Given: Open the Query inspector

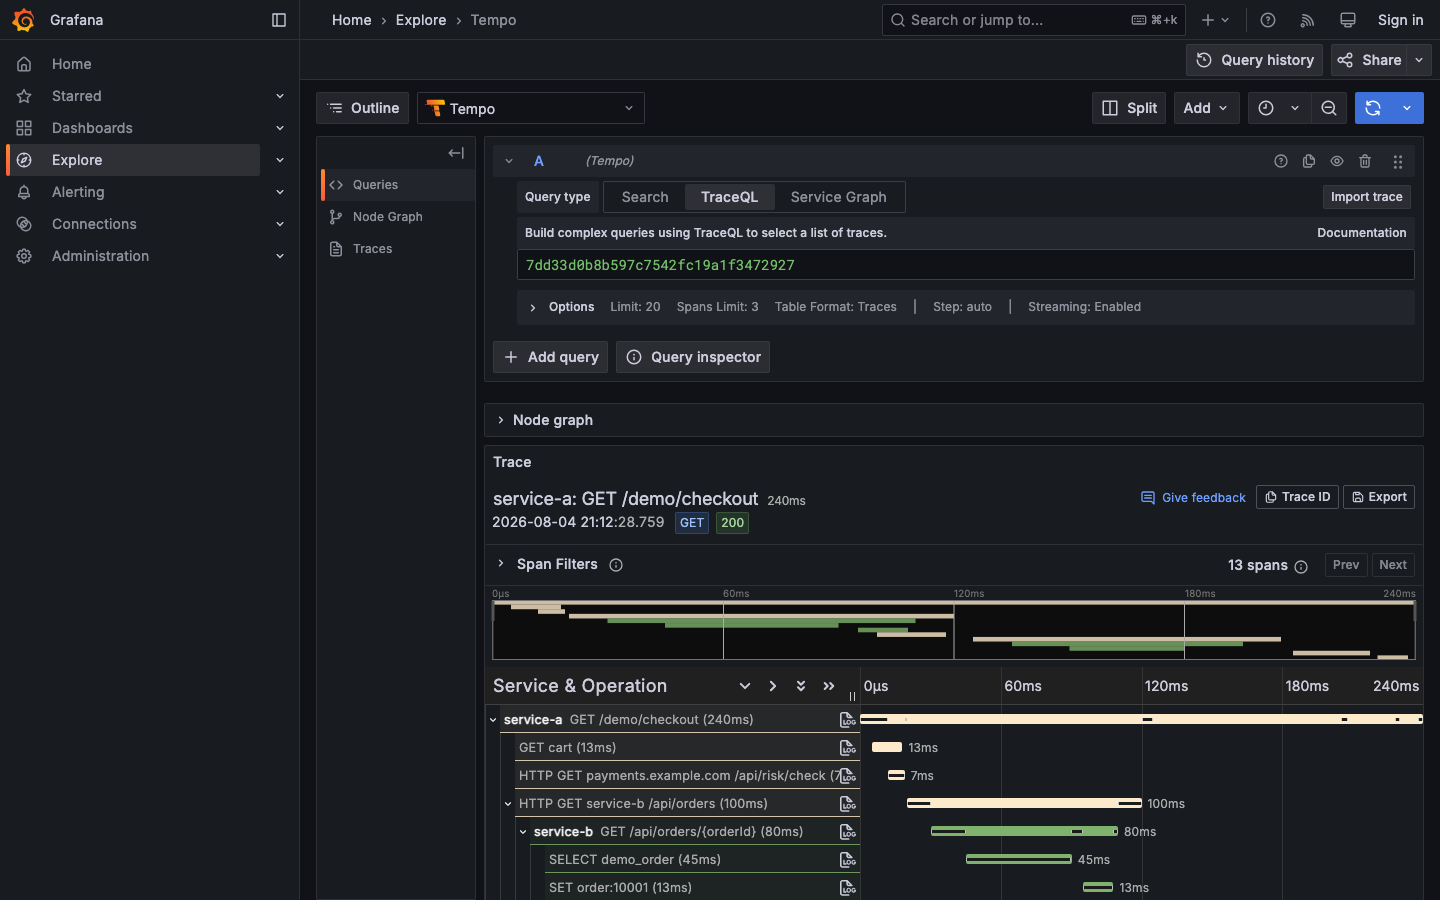Looking at the screenshot, I should coord(693,357).
